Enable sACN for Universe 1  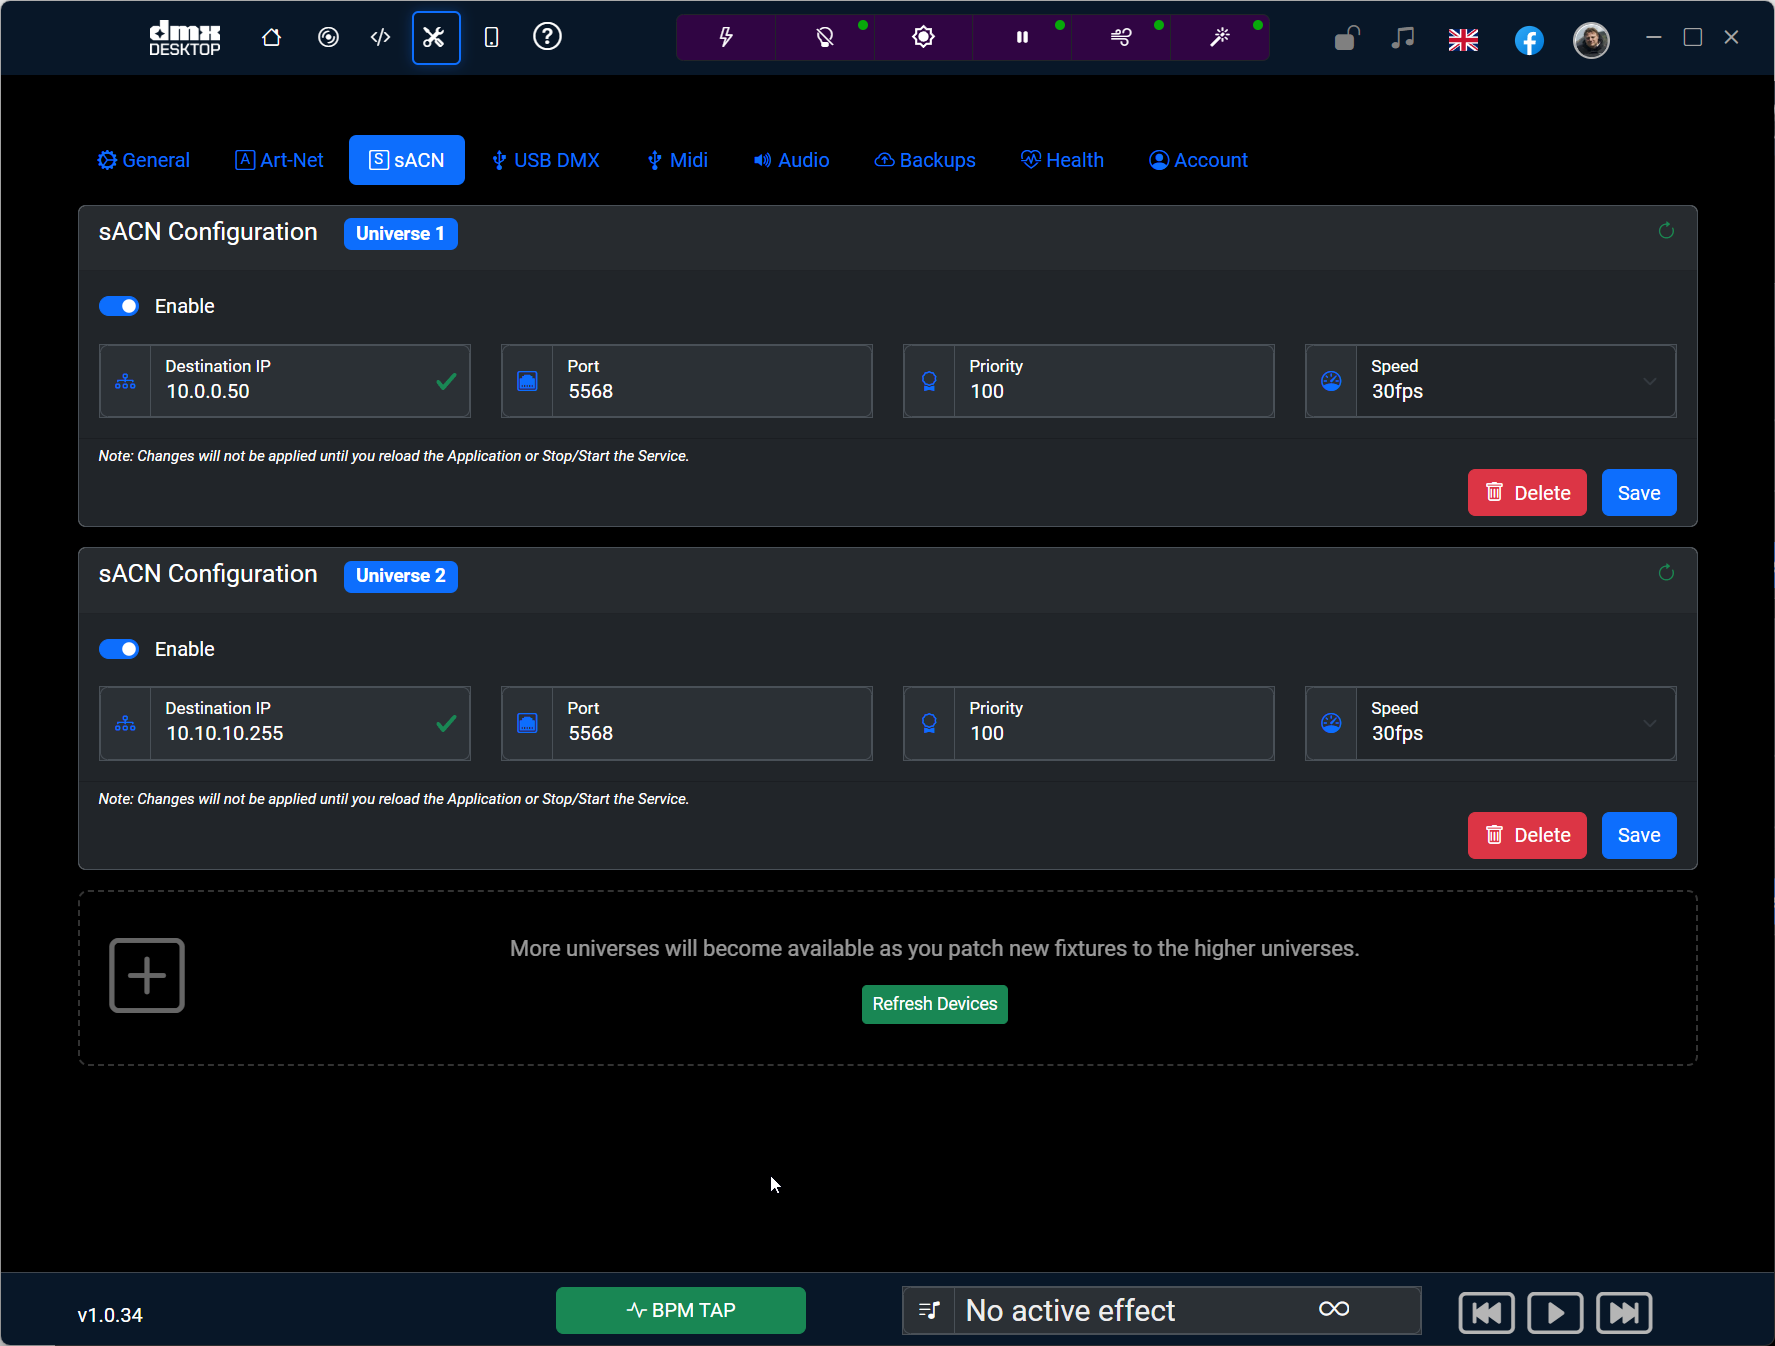[119, 306]
